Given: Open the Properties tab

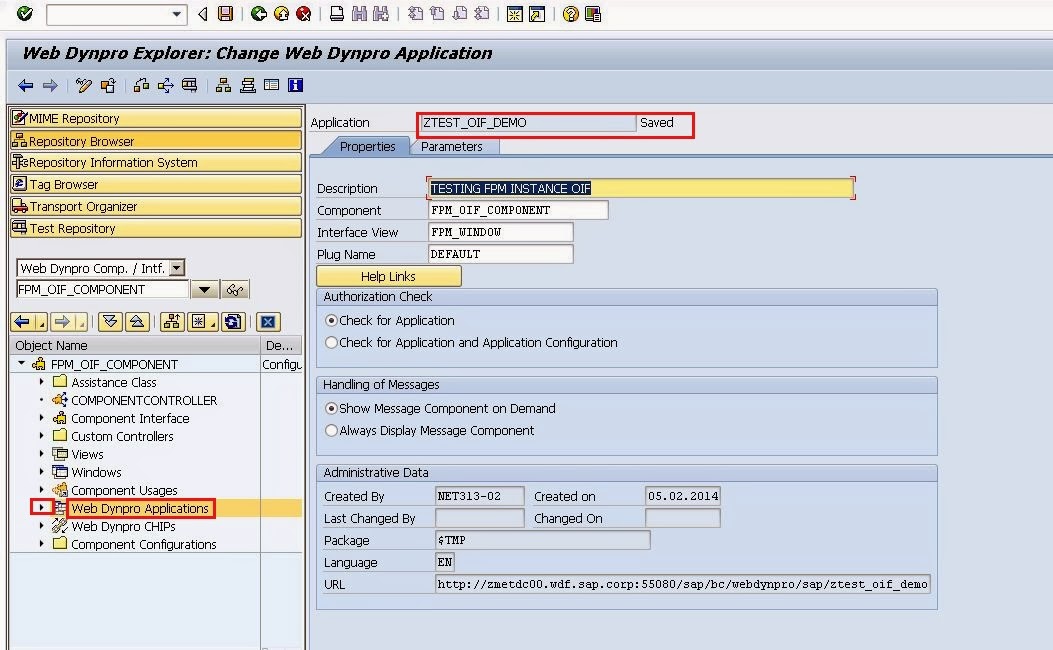Looking at the screenshot, I should coord(367,147).
